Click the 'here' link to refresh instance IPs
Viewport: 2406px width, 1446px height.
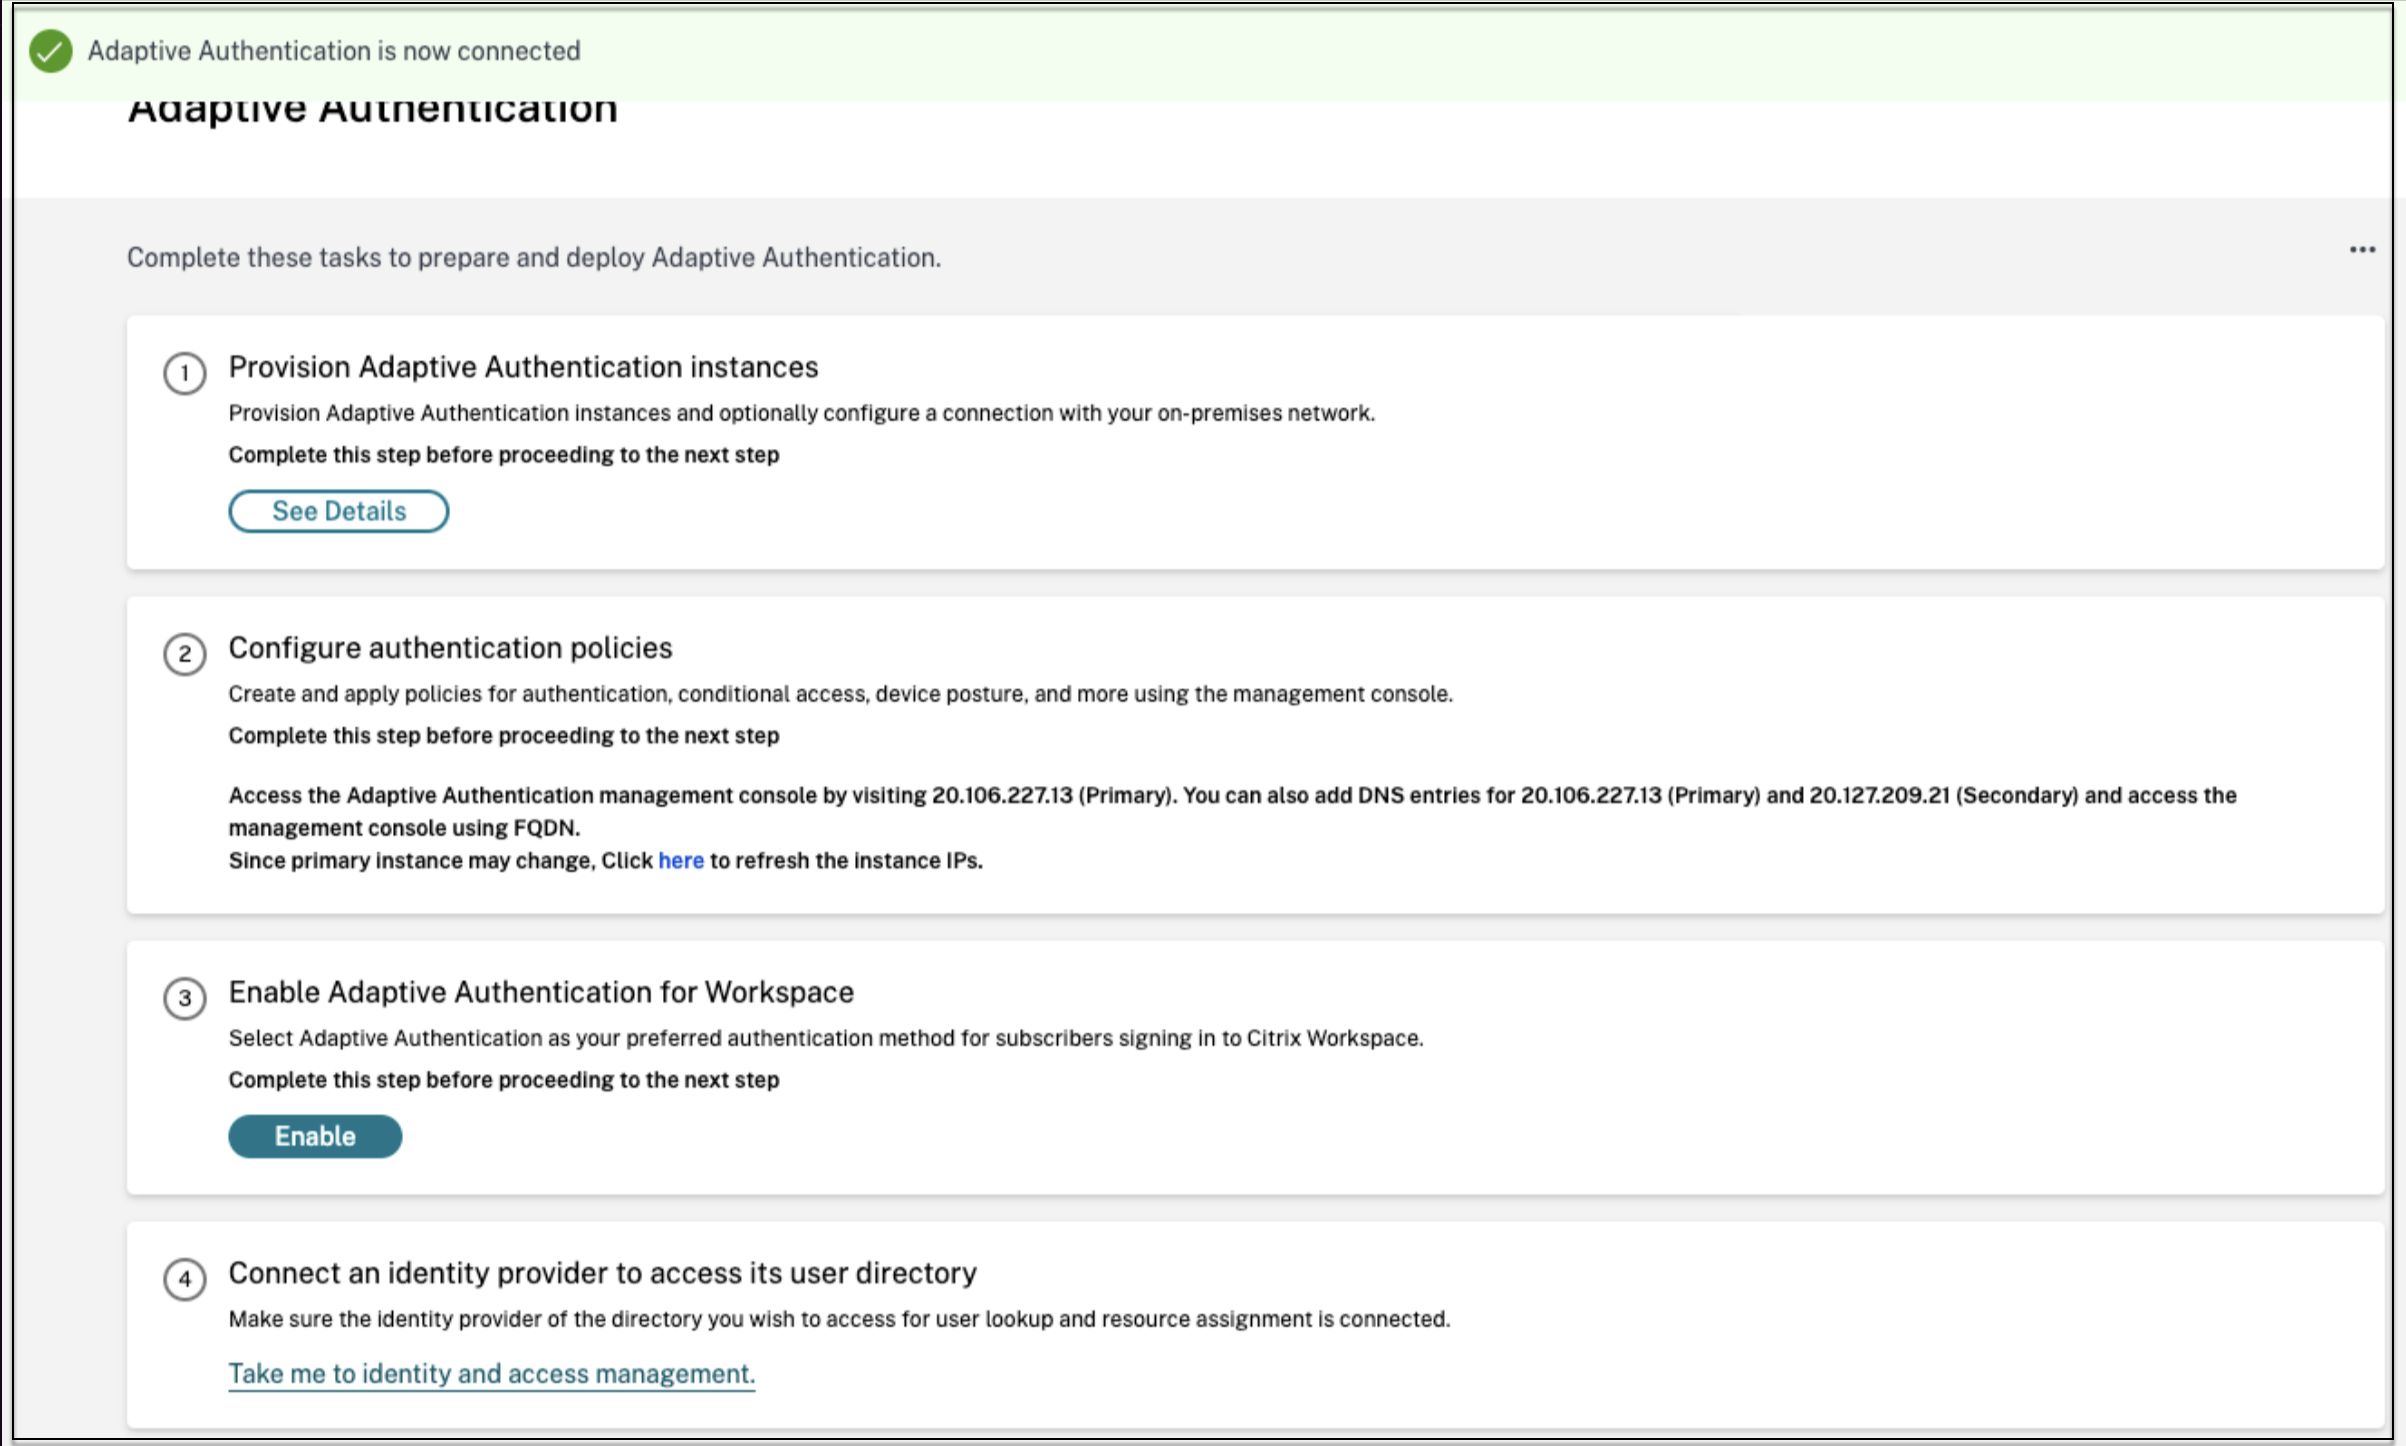pos(680,861)
